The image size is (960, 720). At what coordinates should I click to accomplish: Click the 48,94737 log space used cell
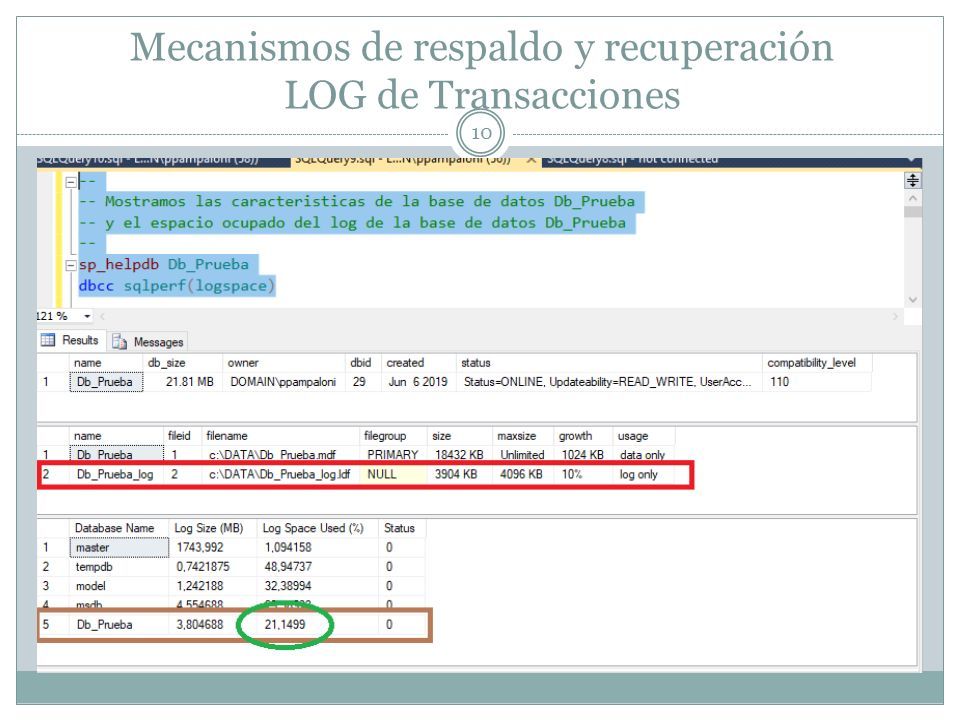point(317,567)
